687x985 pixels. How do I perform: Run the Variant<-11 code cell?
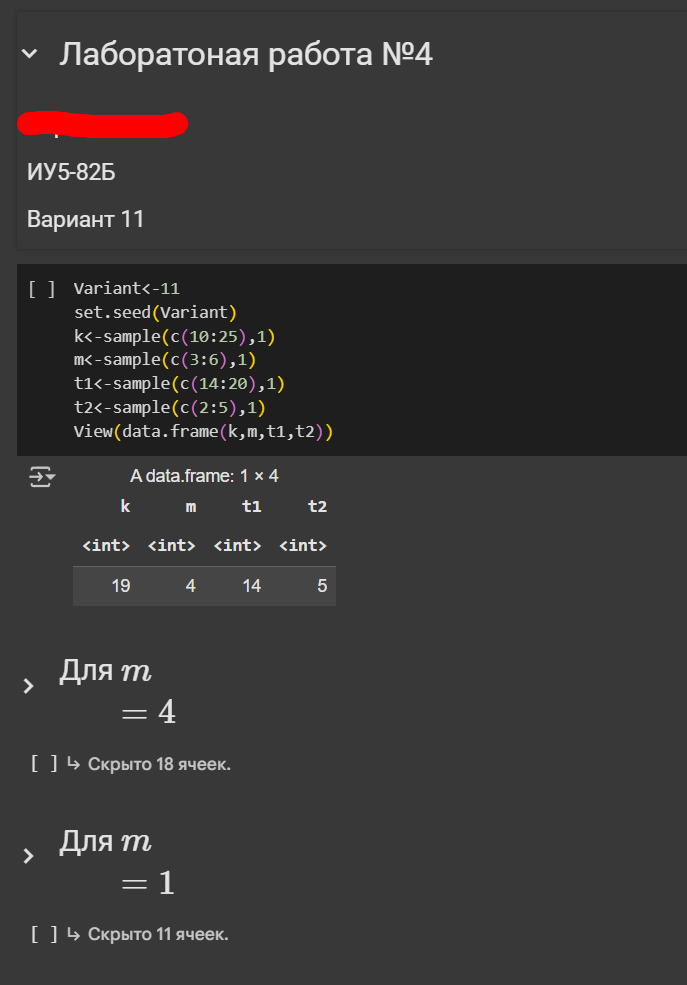(41, 290)
